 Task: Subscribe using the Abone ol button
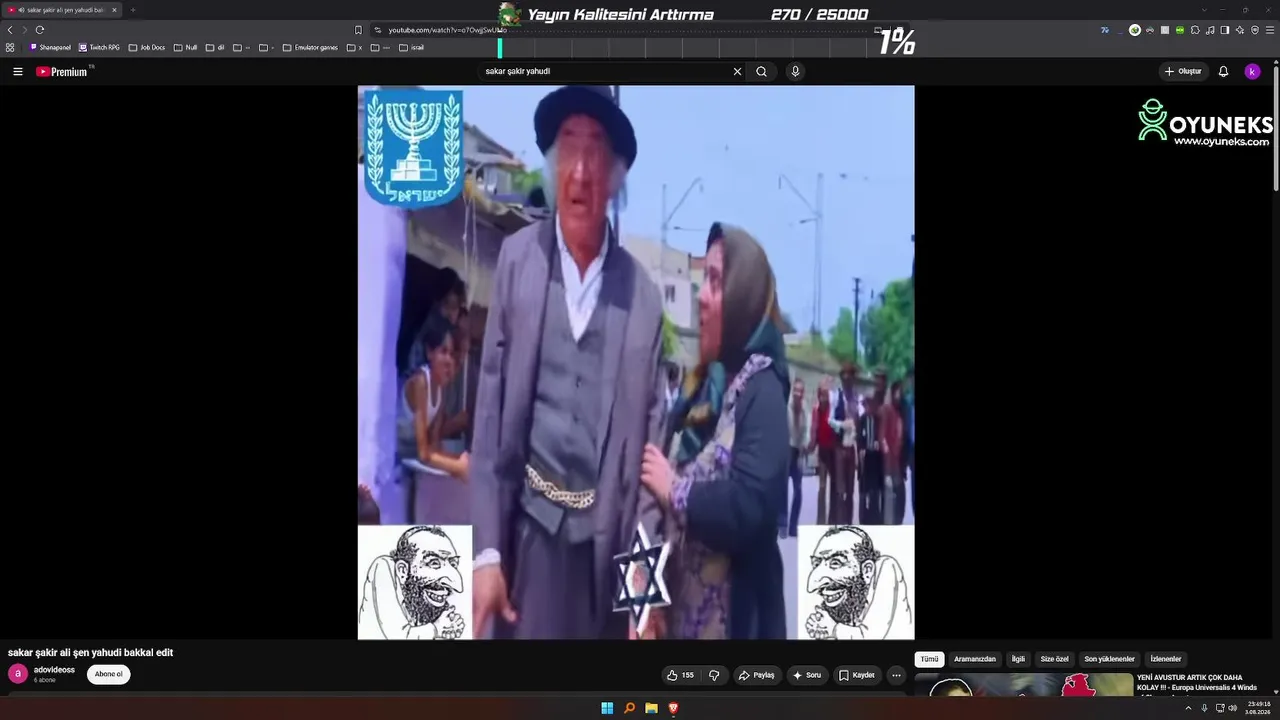click(x=108, y=674)
